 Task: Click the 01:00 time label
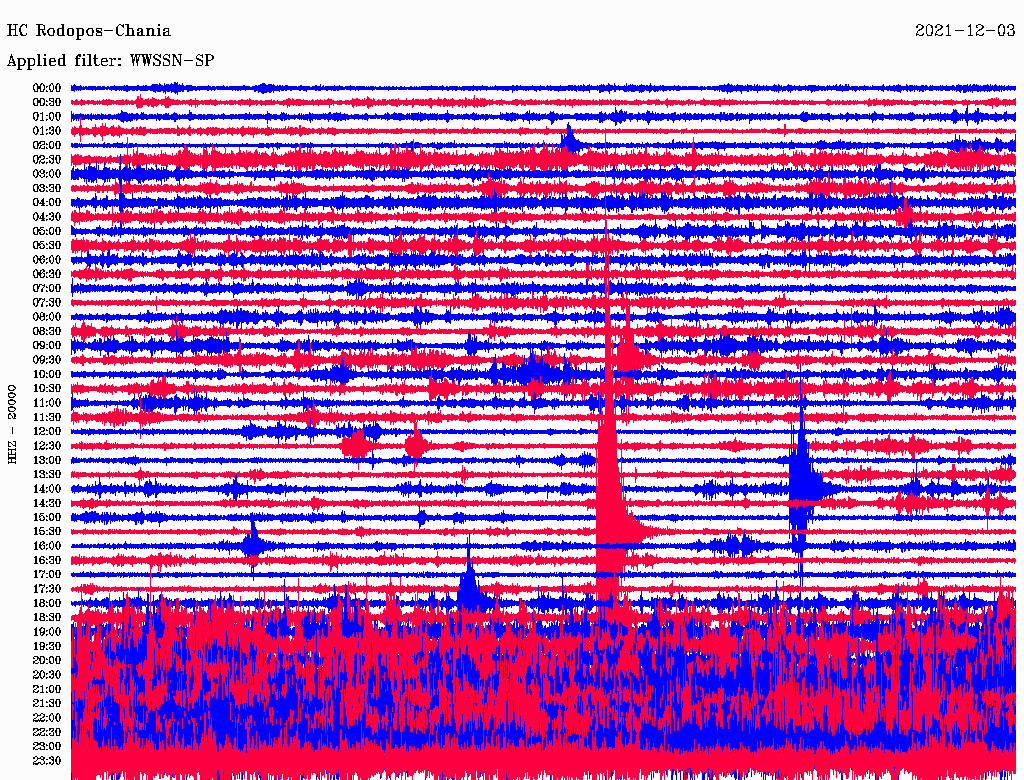[47, 116]
